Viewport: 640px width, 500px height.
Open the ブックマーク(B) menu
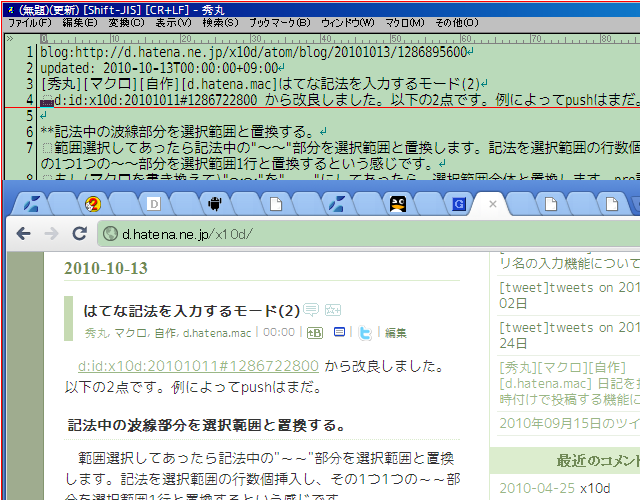tap(280, 22)
